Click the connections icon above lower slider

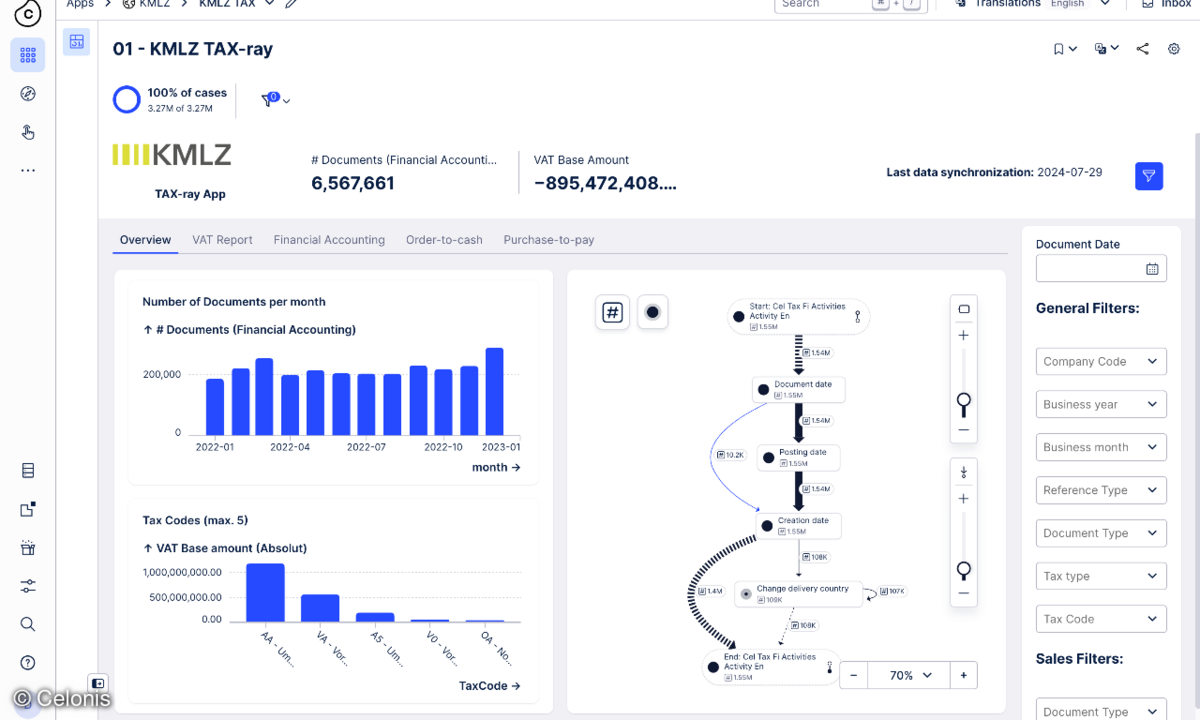(964, 473)
